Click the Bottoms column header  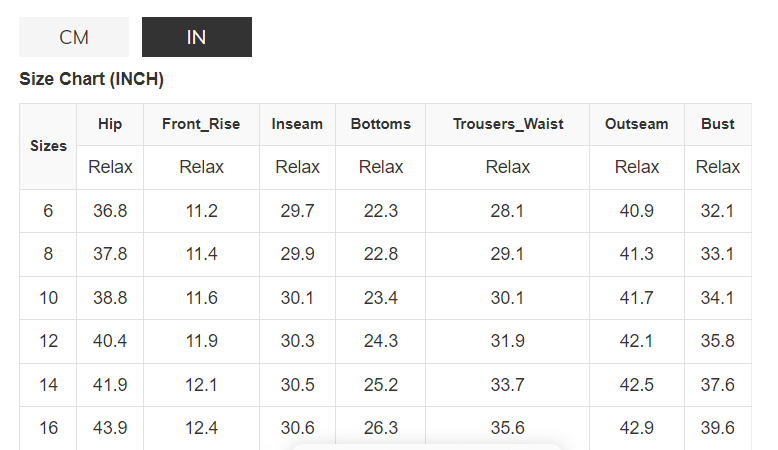point(380,124)
